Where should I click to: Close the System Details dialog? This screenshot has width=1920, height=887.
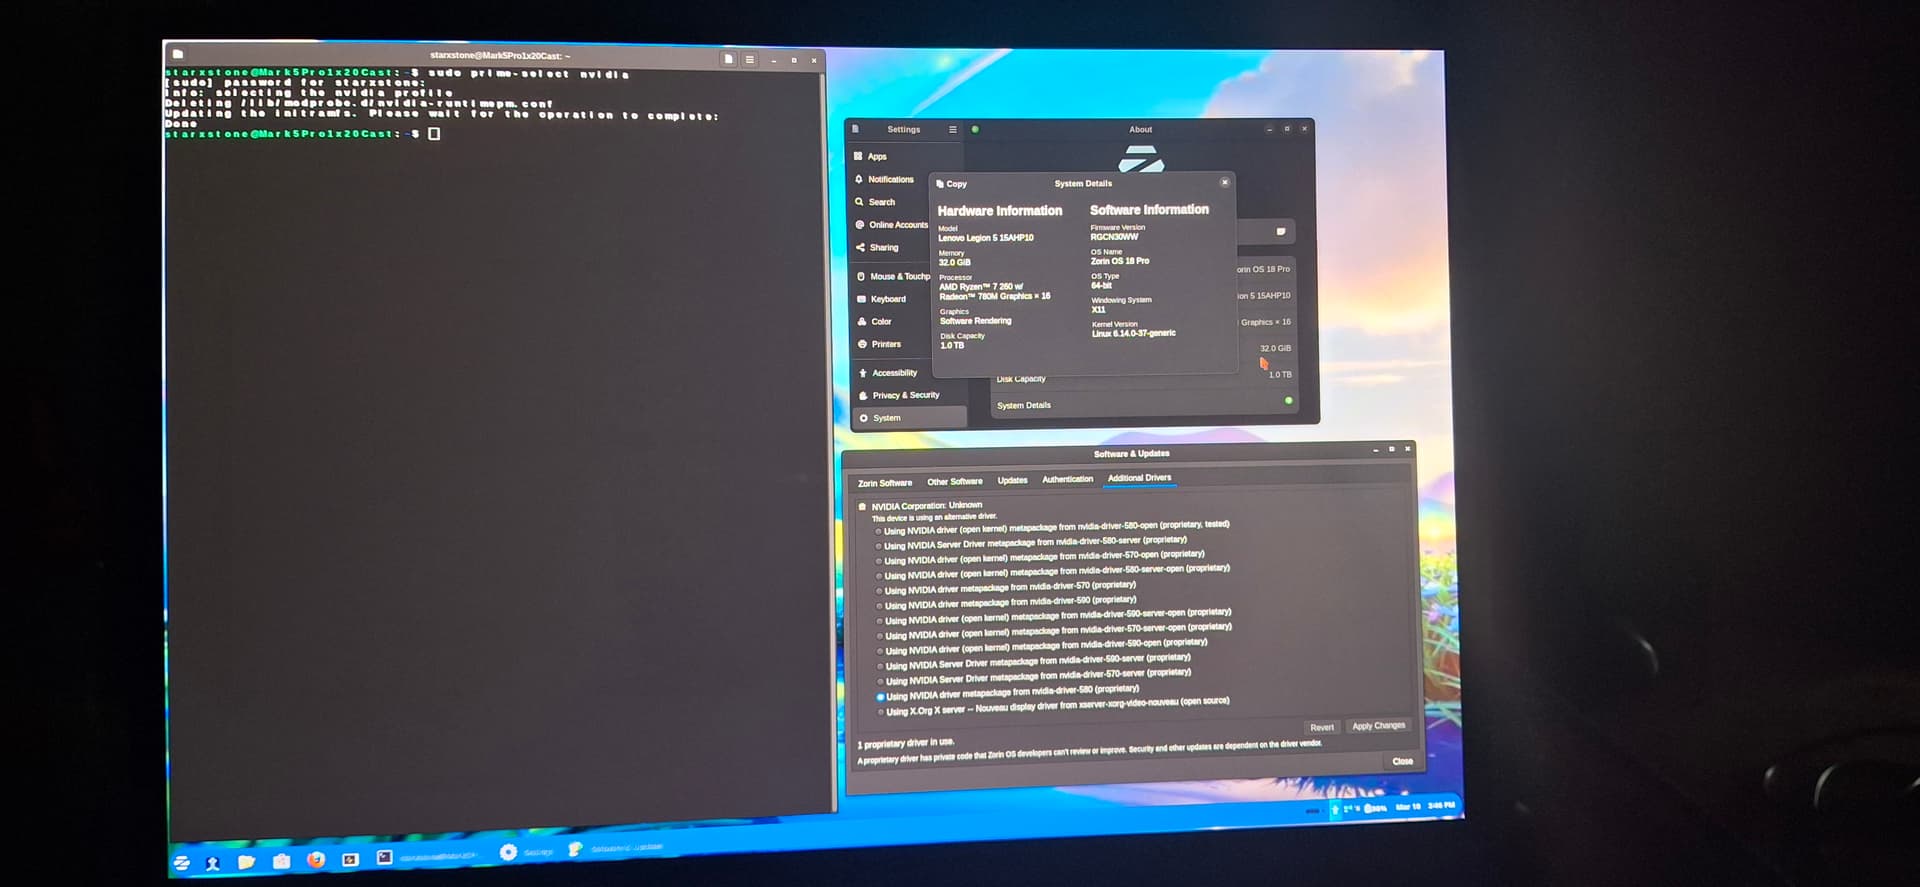pyautogui.click(x=1225, y=182)
